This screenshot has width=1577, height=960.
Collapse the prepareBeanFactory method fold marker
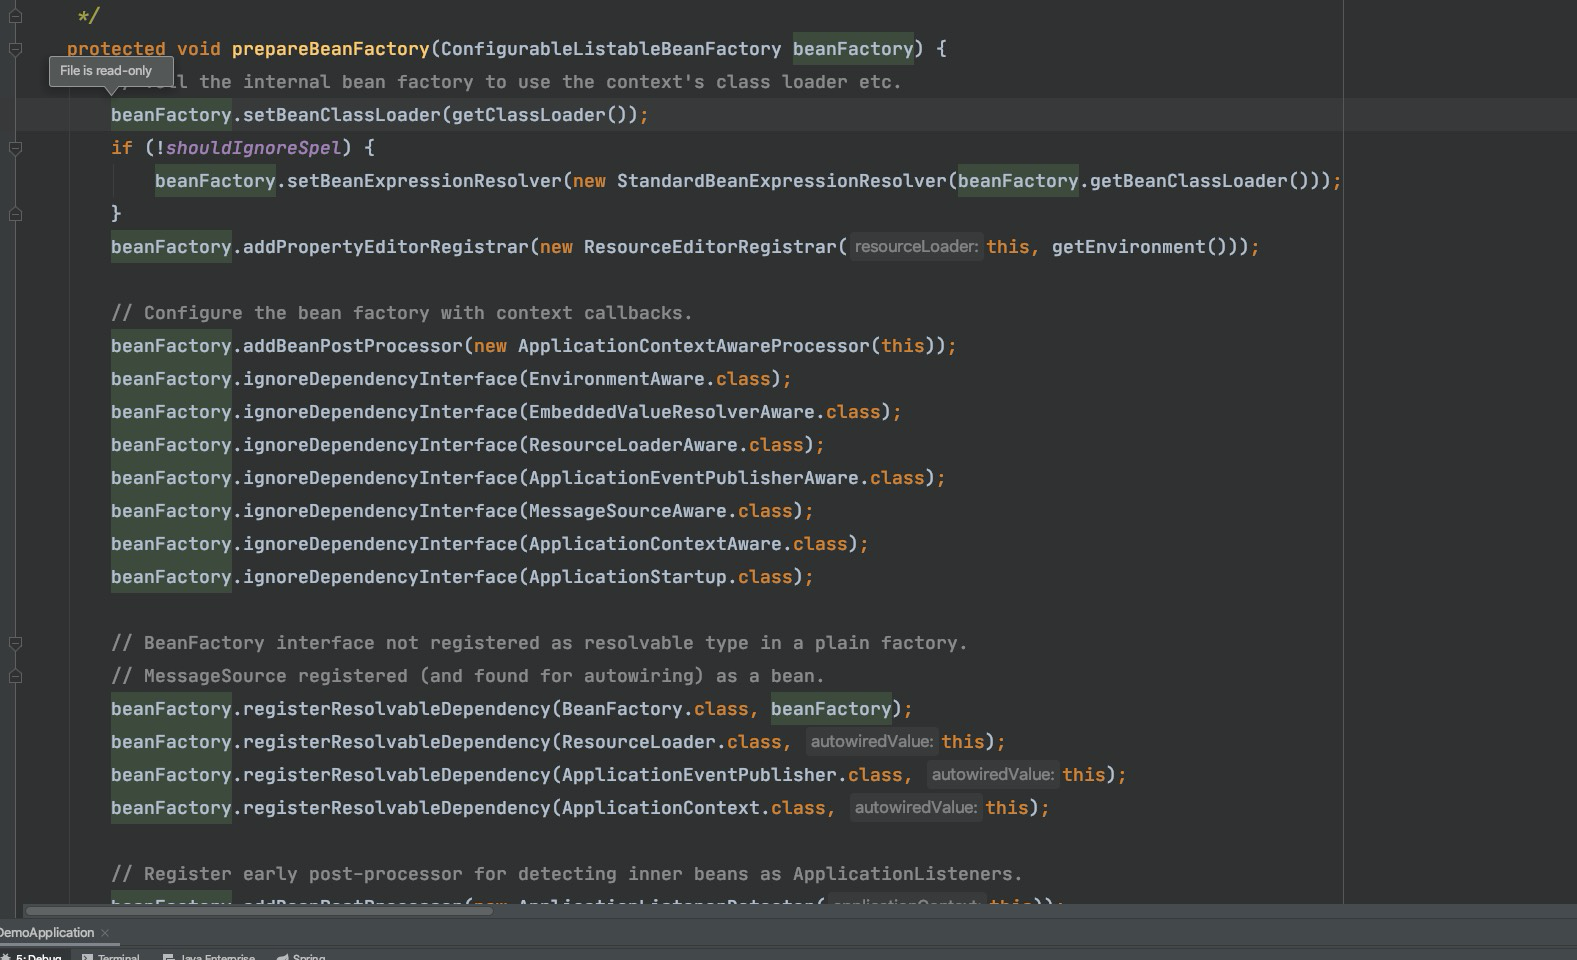tap(15, 49)
